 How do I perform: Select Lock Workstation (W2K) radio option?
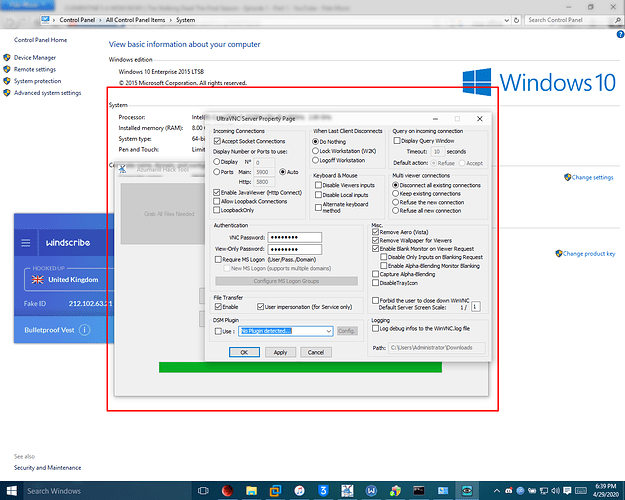click(315, 151)
